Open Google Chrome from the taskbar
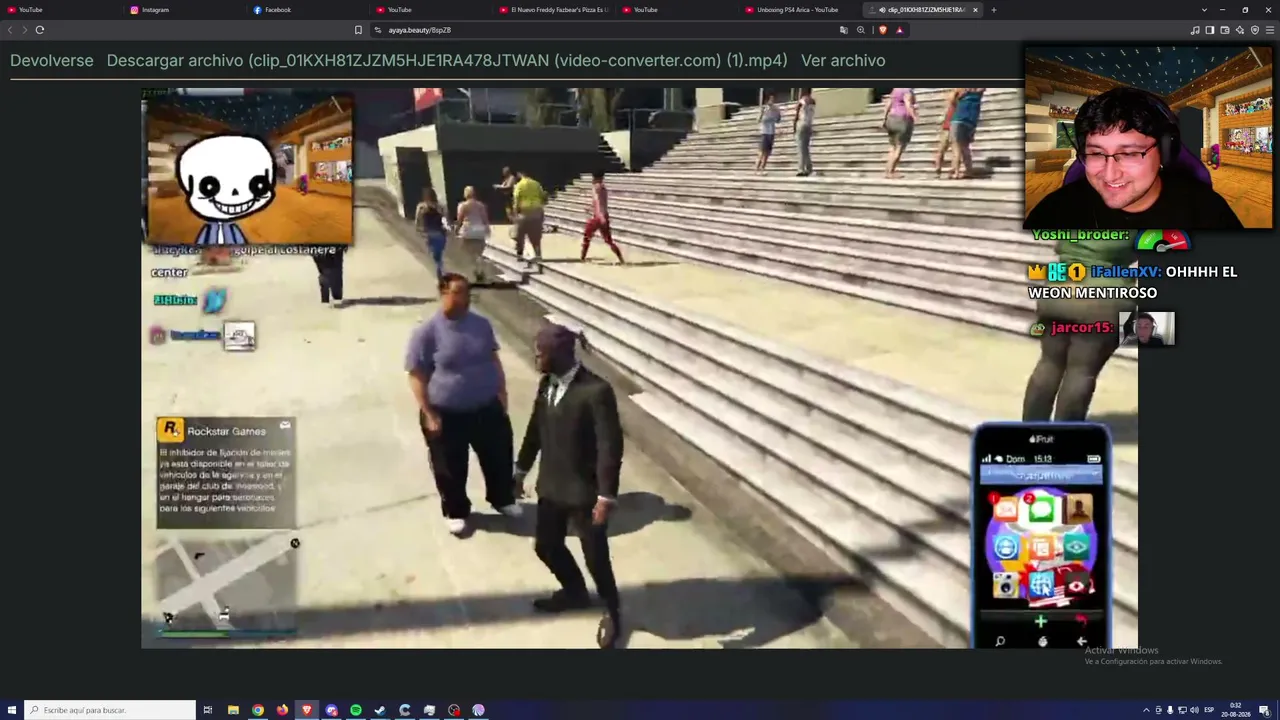Image resolution: width=1280 pixels, height=720 pixels. tap(258, 710)
